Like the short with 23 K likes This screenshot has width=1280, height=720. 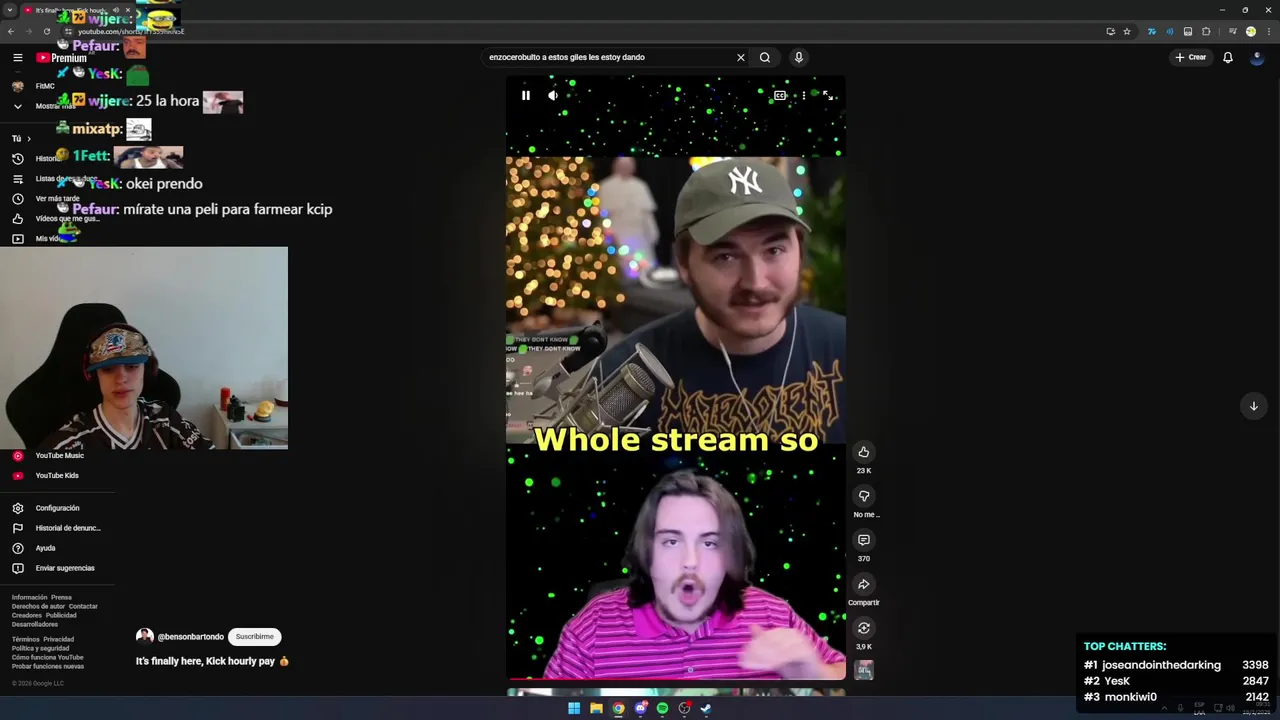click(x=864, y=452)
